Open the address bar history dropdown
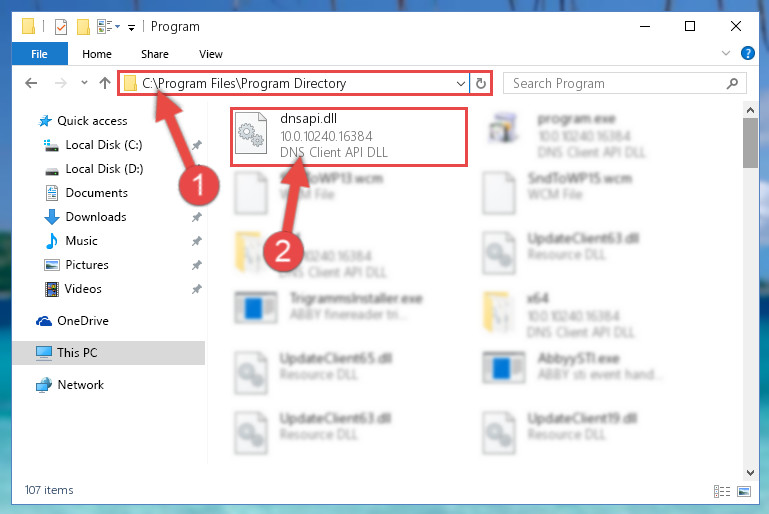Screen dimensions: 769x514 [x=461, y=83]
